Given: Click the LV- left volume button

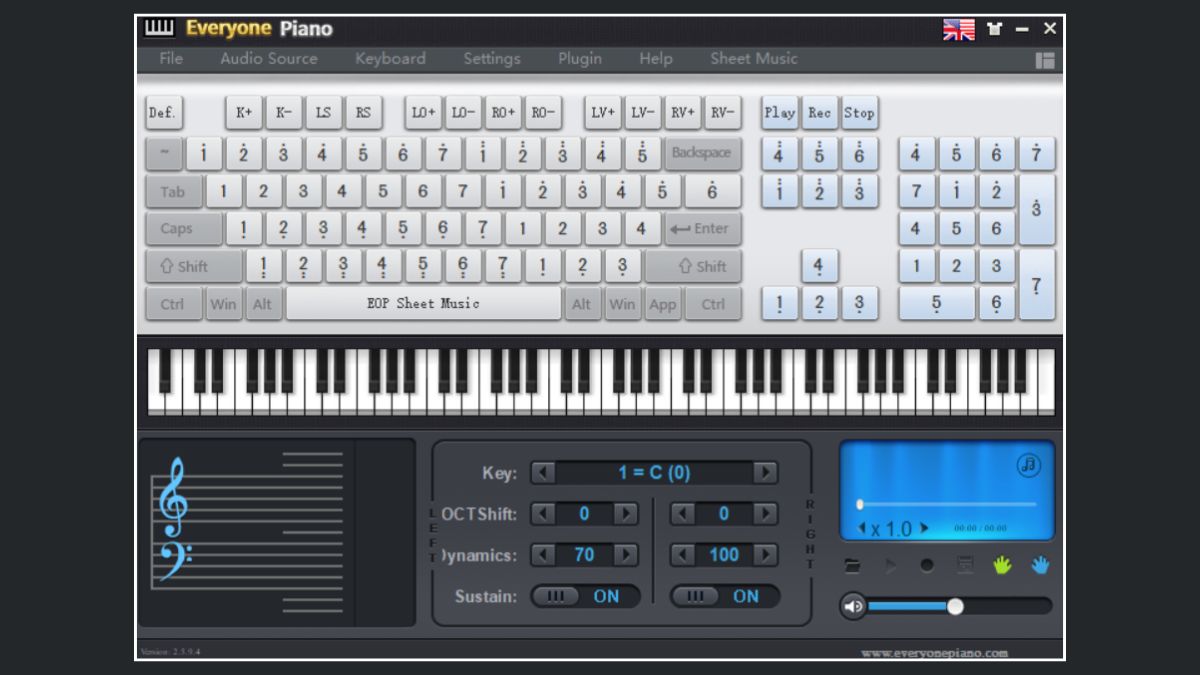Looking at the screenshot, I should [643, 113].
